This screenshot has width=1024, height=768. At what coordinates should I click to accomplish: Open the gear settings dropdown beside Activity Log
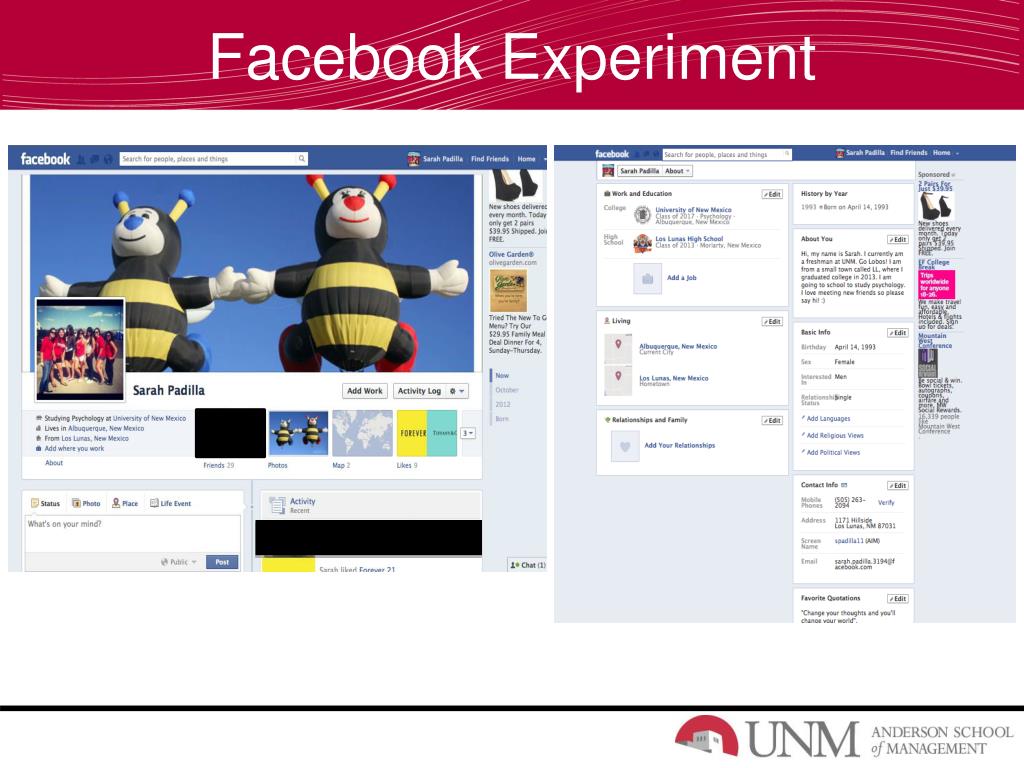(x=457, y=391)
